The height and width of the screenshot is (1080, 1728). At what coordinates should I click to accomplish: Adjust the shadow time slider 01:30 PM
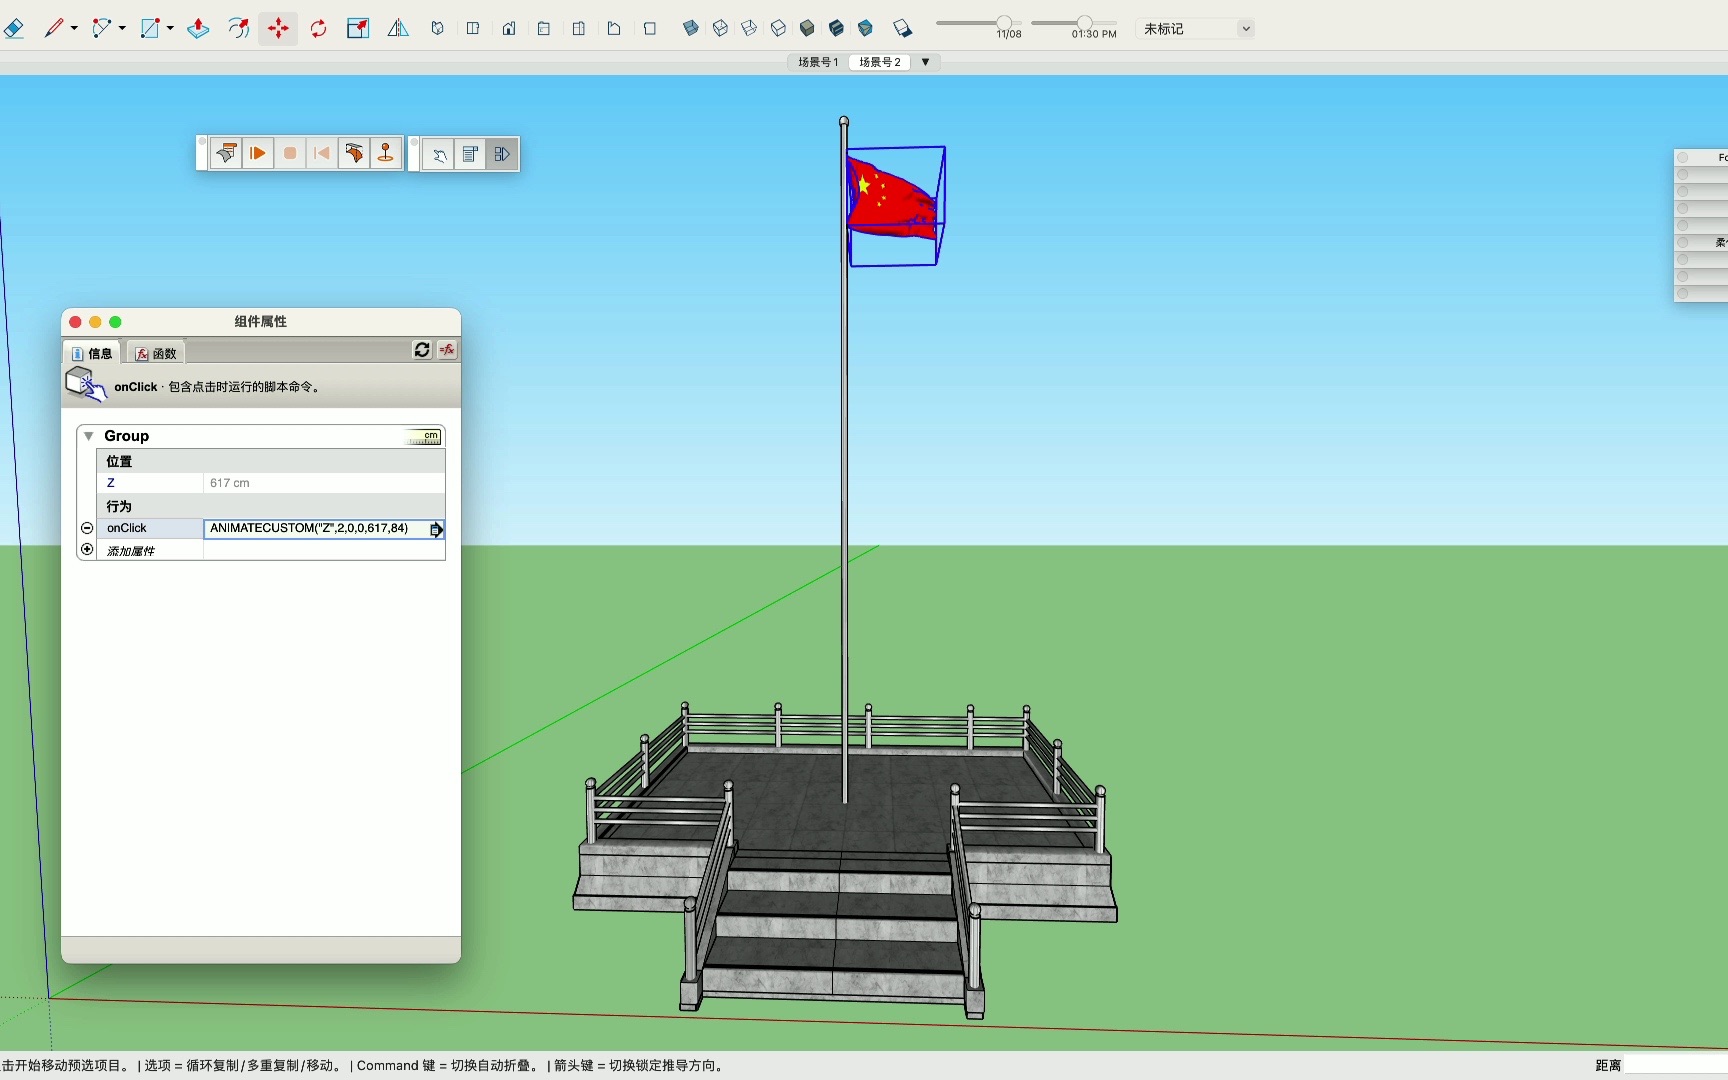(1085, 22)
